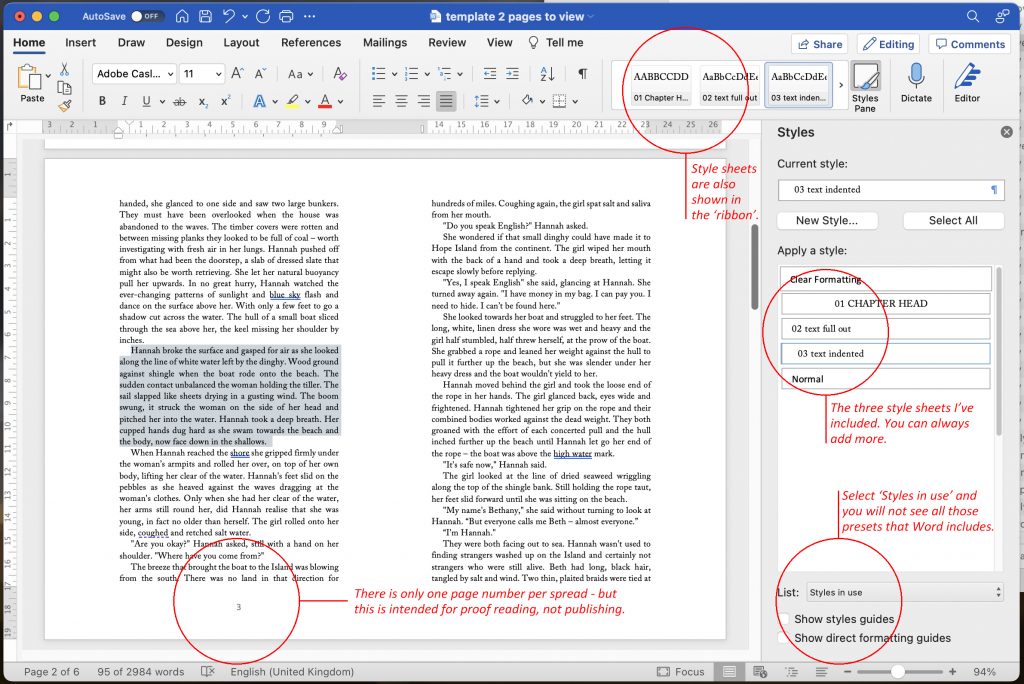Apply strikethrough formatting
The image size is (1024, 684).
coord(180,101)
